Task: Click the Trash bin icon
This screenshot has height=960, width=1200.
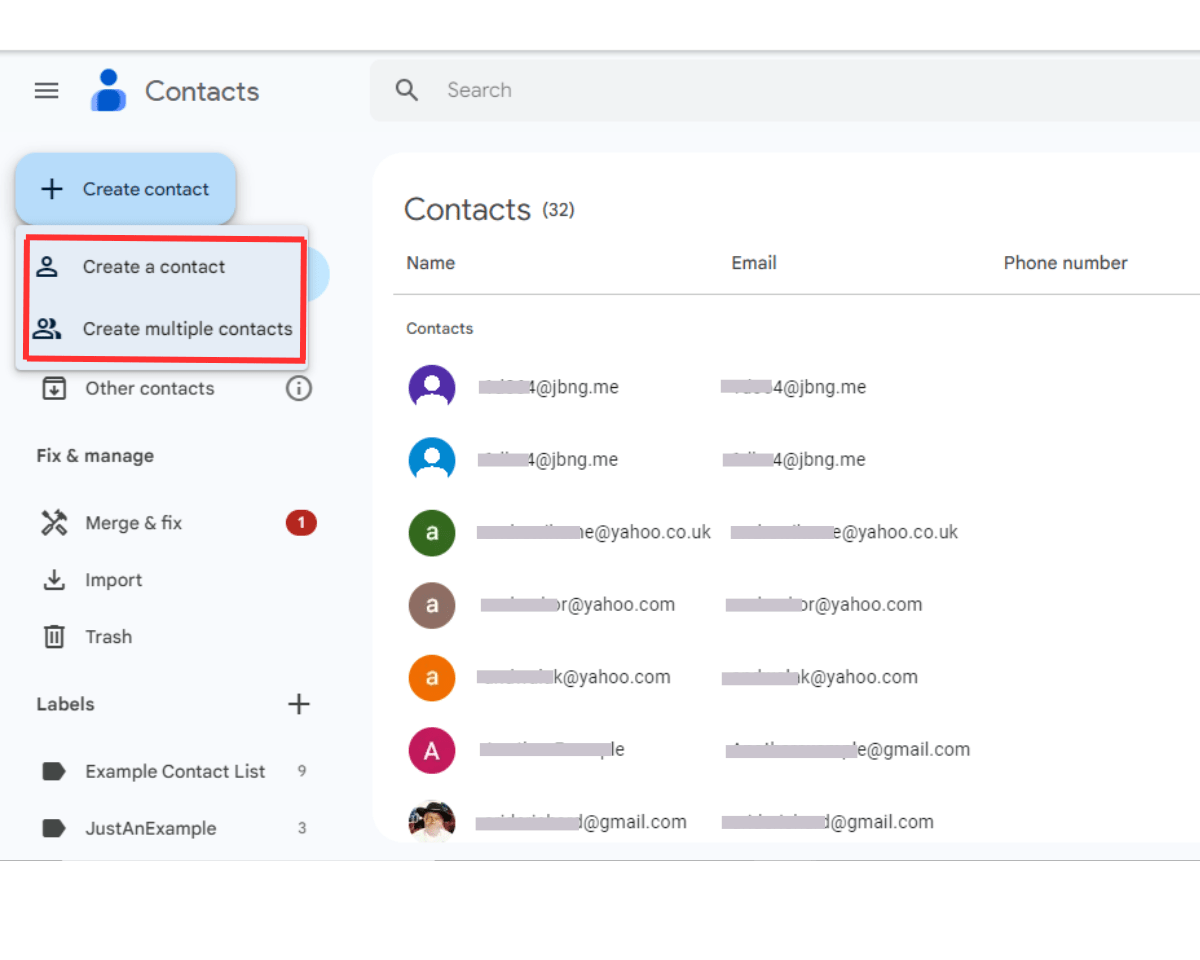Action: coord(54,637)
